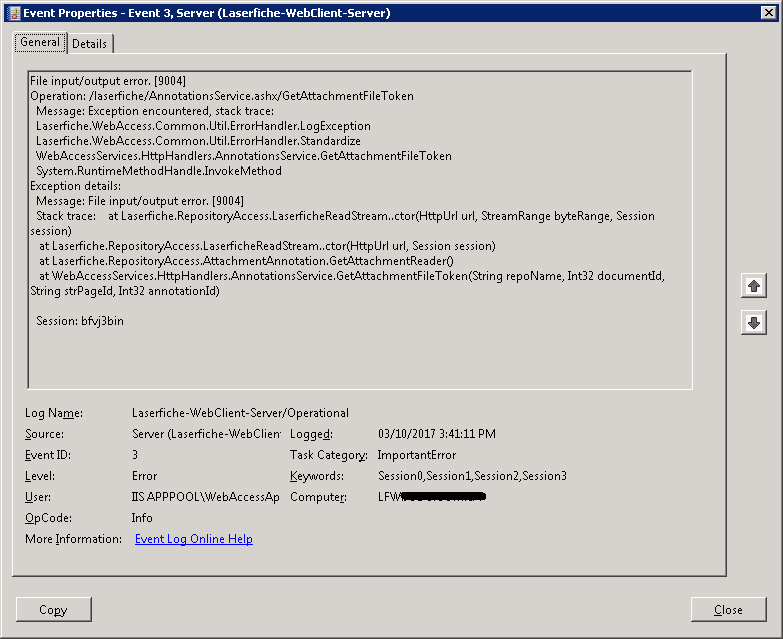Click the System.RuntimeMethodHandle.InvokeMethod line
This screenshot has width=783, height=639.
159,171
